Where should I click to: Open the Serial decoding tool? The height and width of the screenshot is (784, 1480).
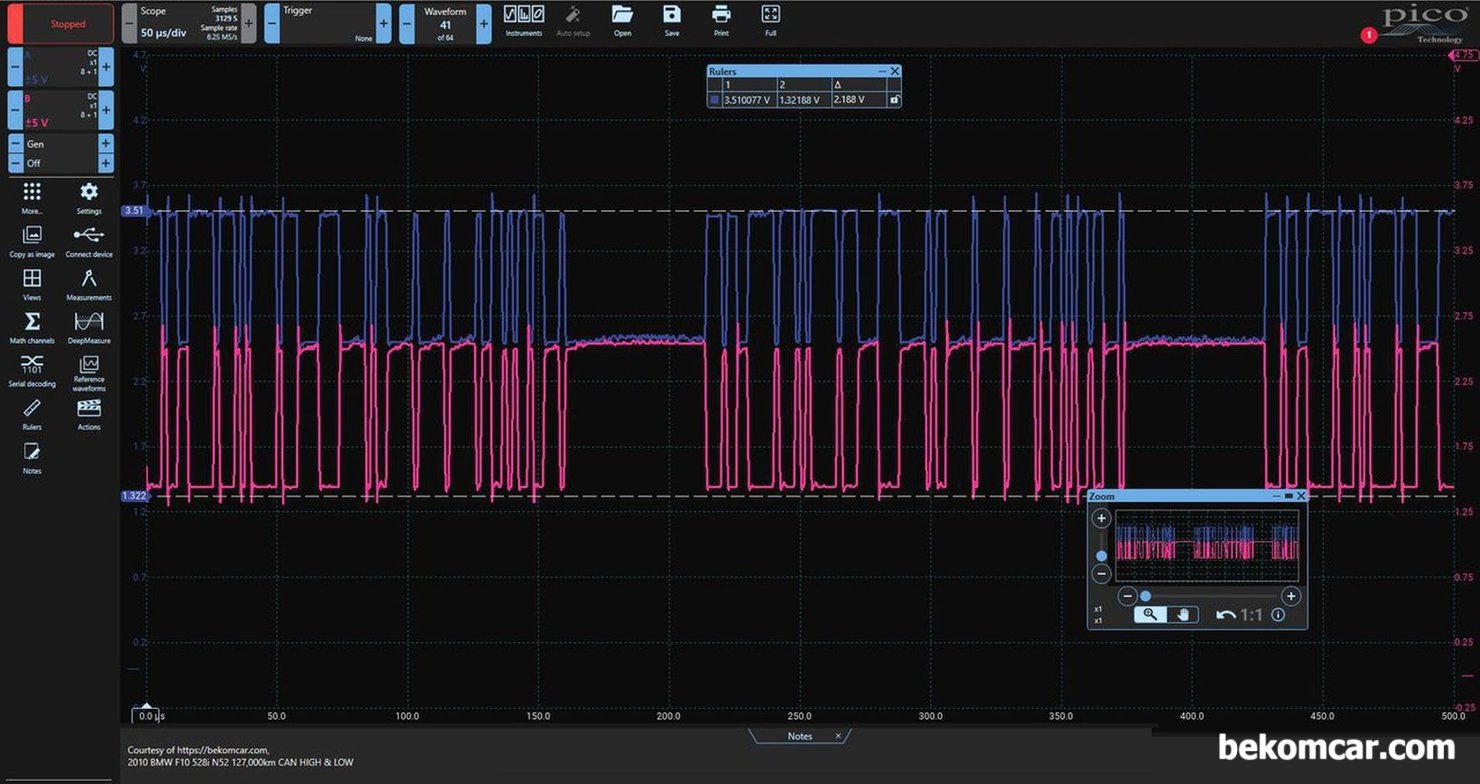[32, 364]
